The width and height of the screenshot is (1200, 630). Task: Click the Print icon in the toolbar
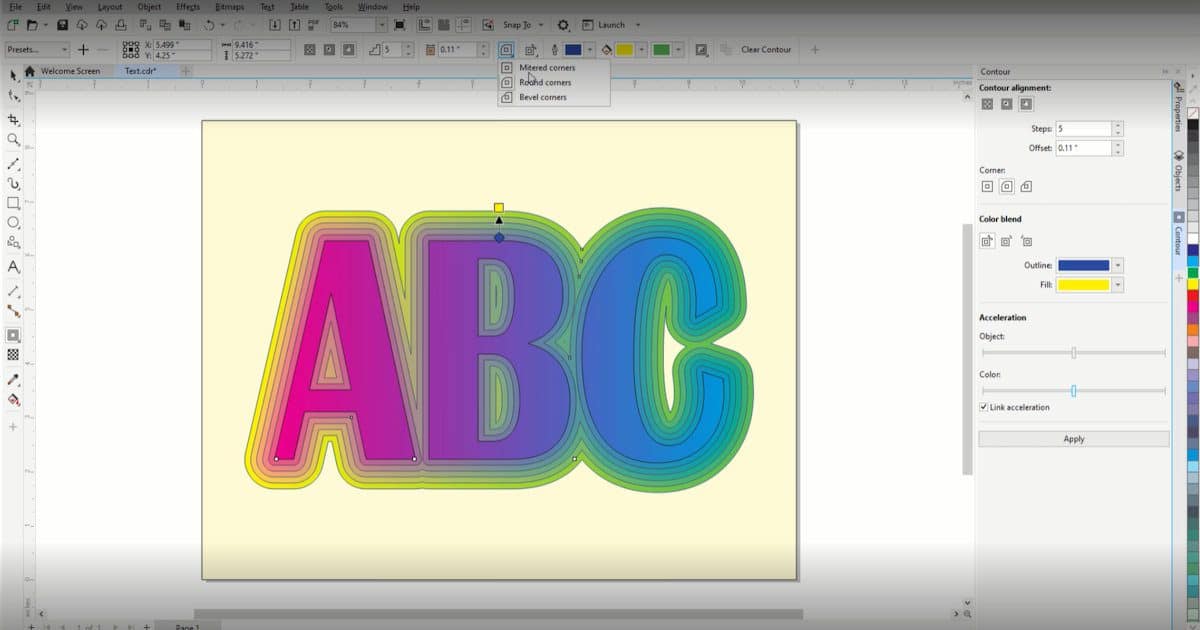point(120,25)
